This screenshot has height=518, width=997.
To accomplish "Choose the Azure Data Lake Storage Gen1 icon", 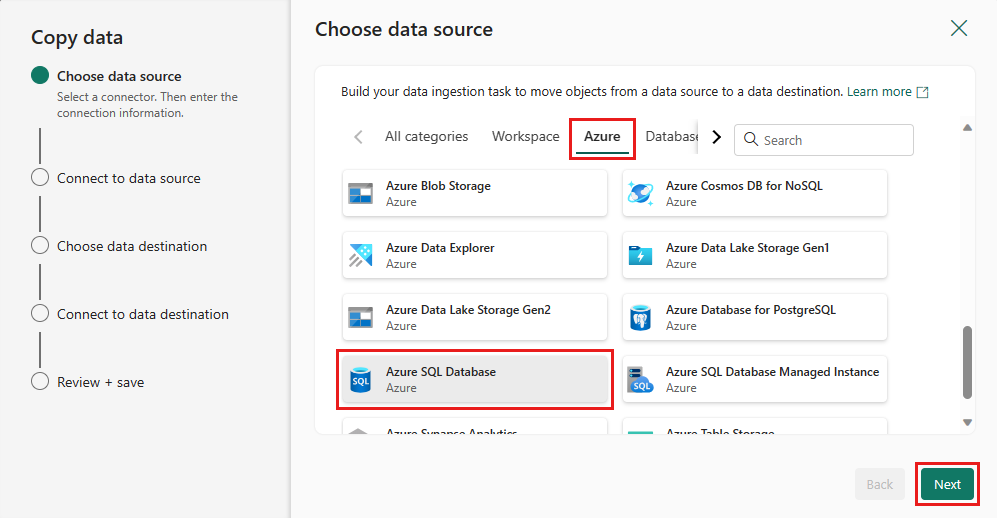I will pyautogui.click(x=640, y=256).
